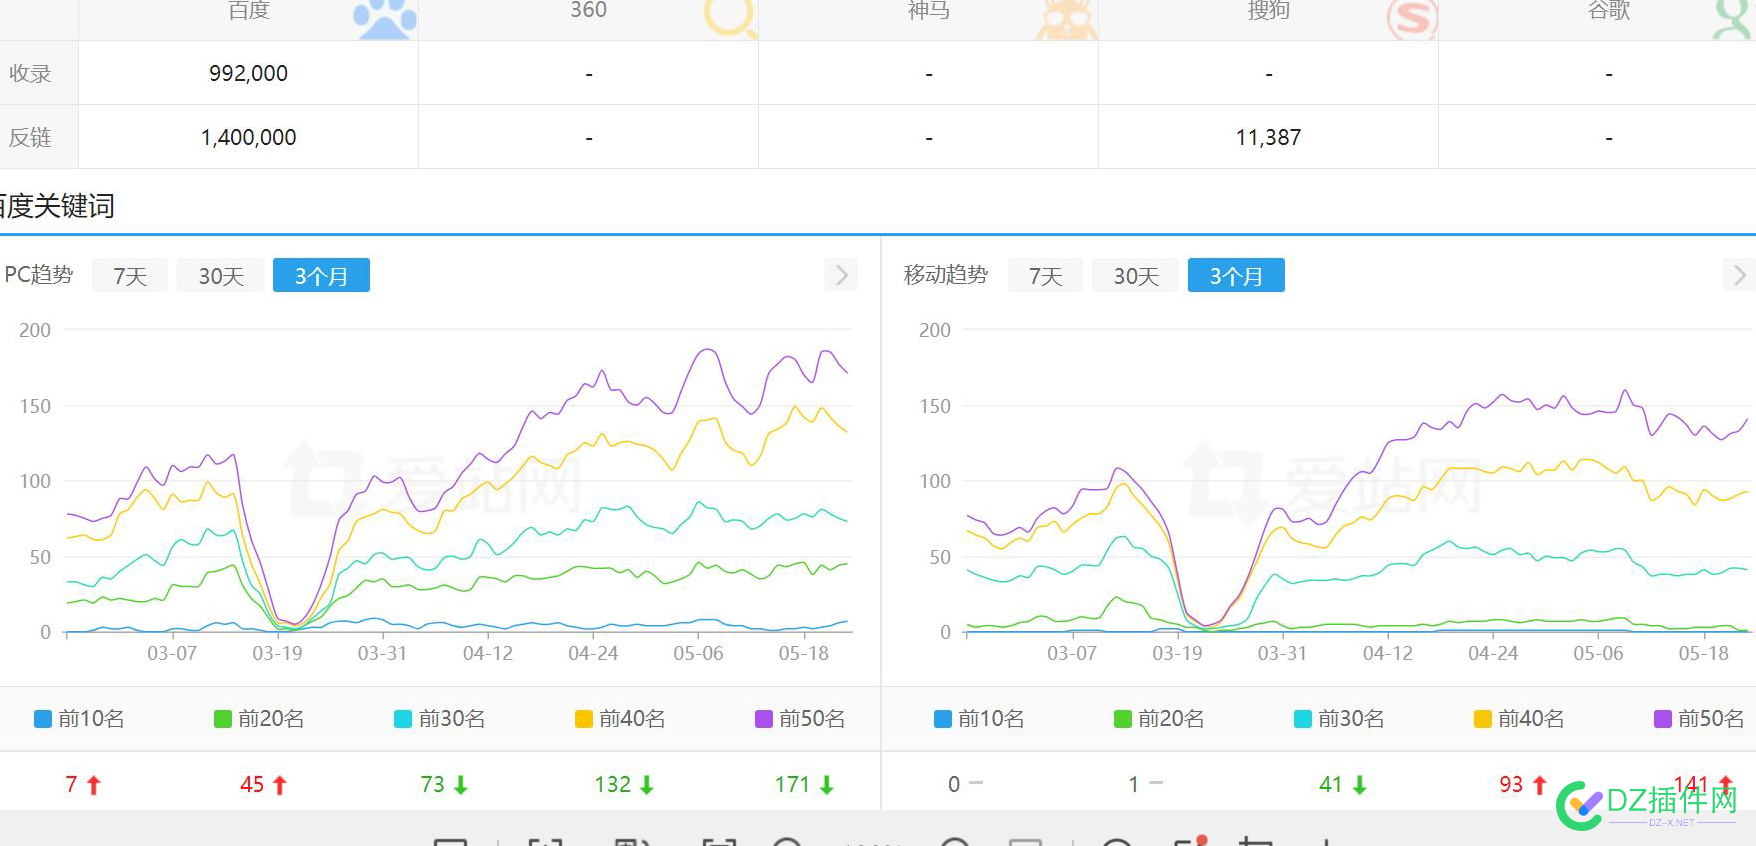Click red up arrow beside mobile value 93
This screenshot has width=1756, height=846.
point(1540,786)
